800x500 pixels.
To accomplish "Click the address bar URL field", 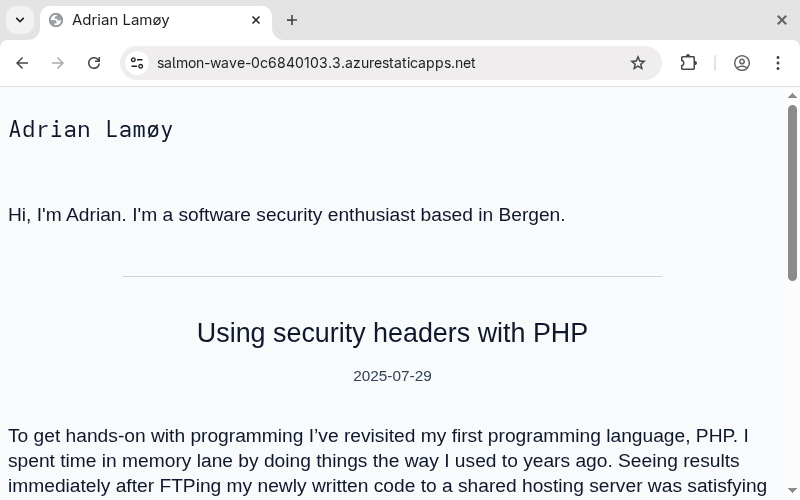I will 380,63.
